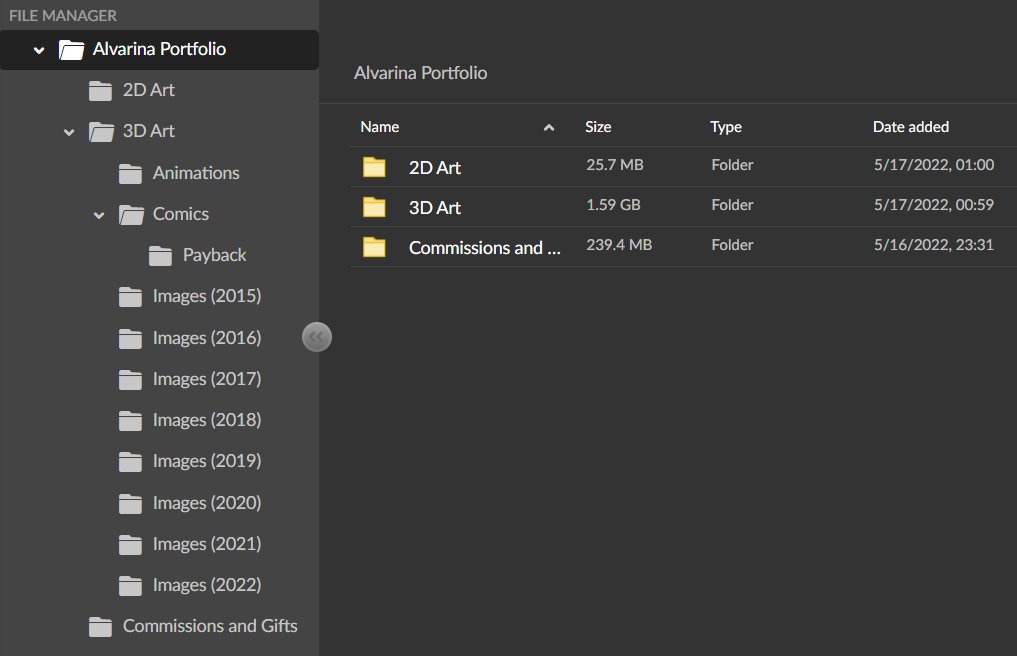1017x656 pixels.
Task: Click yellow 2D Art folder icon in list
Action: click(x=374, y=167)
